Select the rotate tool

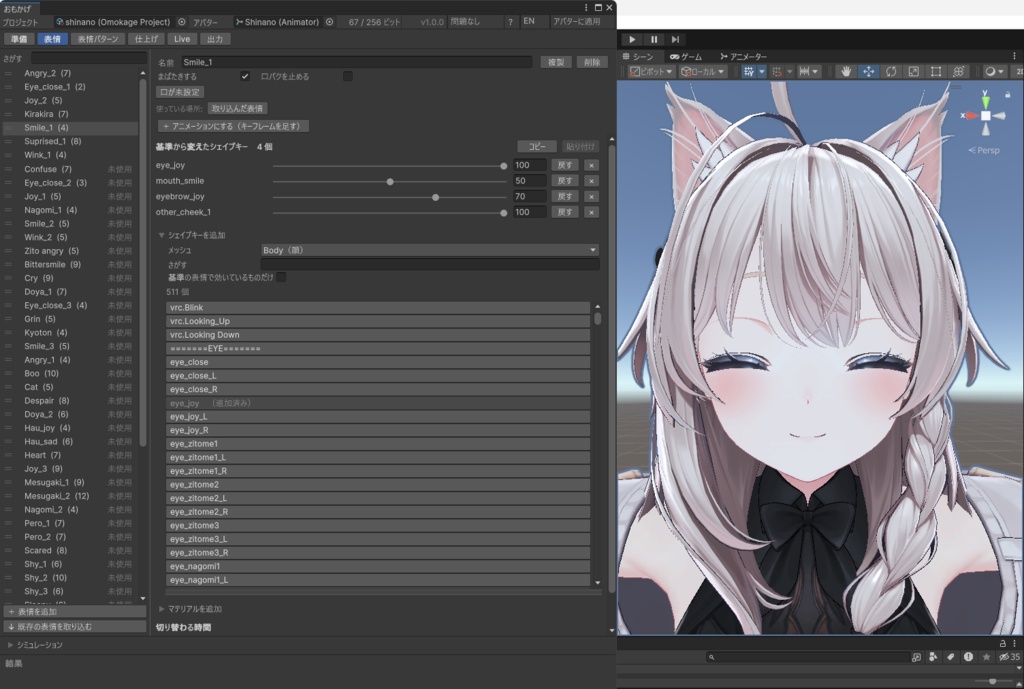tap(891, 72)
